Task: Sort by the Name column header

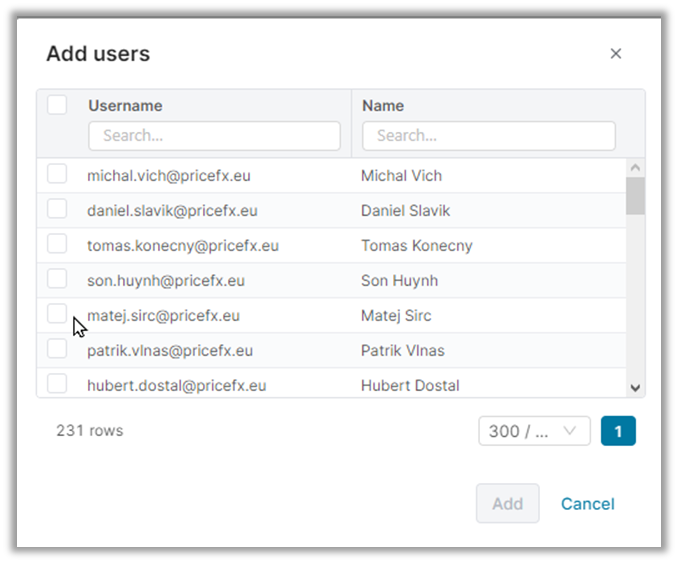Action: pyautogui.click(x=383, y=106)
